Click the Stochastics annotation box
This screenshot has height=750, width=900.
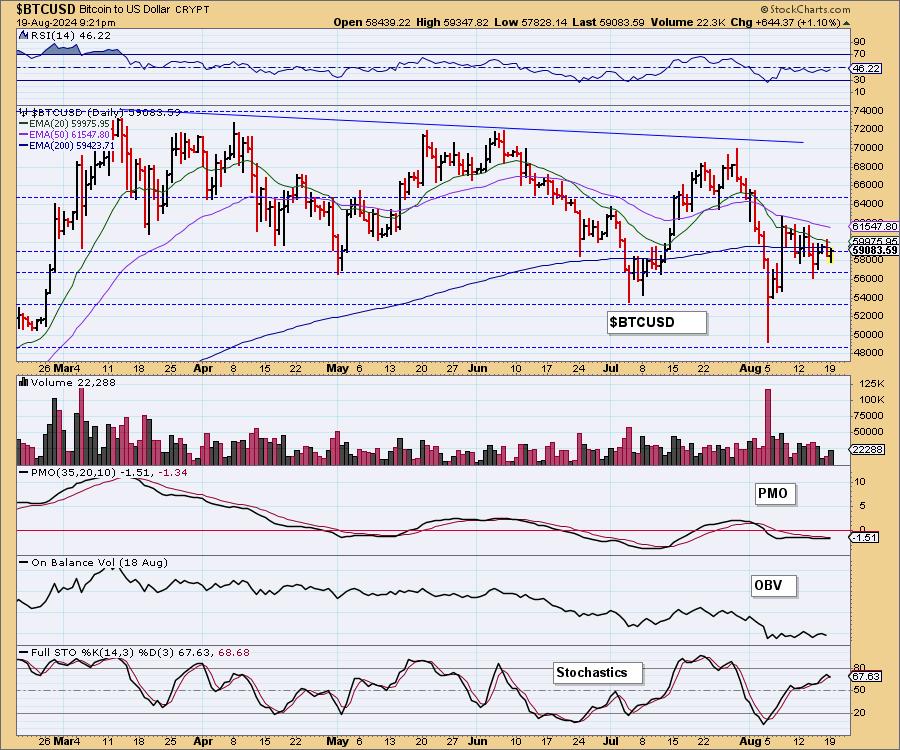pos(597,673)
